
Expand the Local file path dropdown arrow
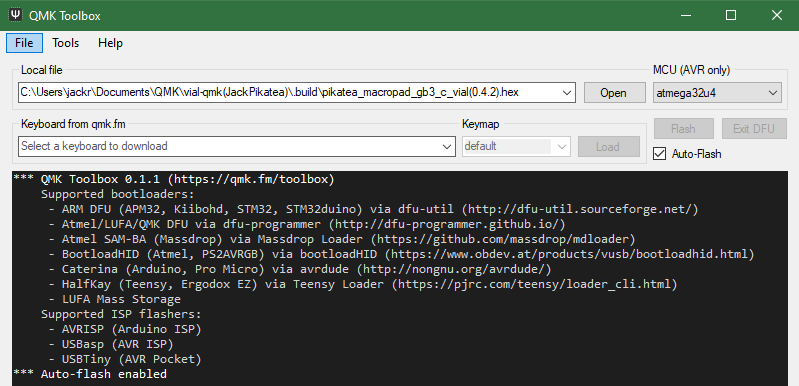click(567, 93)
